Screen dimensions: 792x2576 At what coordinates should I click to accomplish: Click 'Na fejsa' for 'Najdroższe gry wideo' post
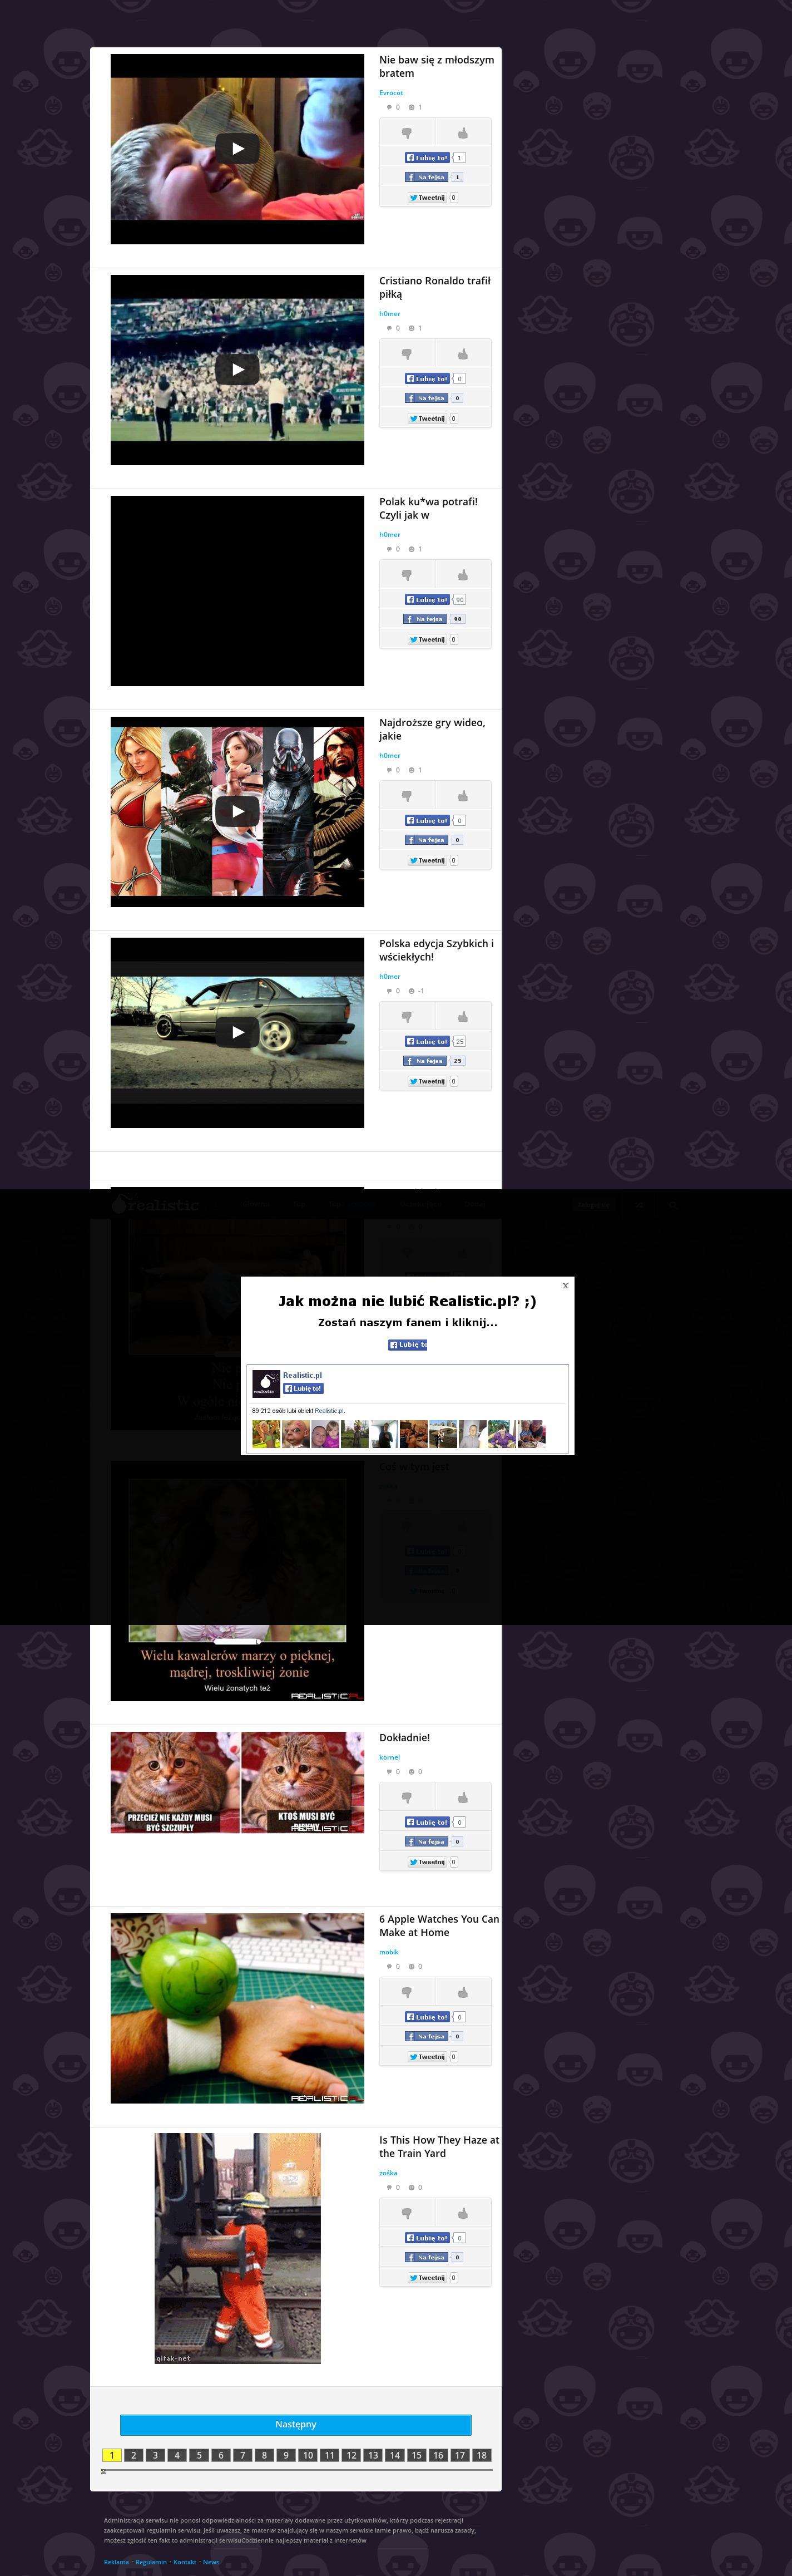click(x=427, y=840)
